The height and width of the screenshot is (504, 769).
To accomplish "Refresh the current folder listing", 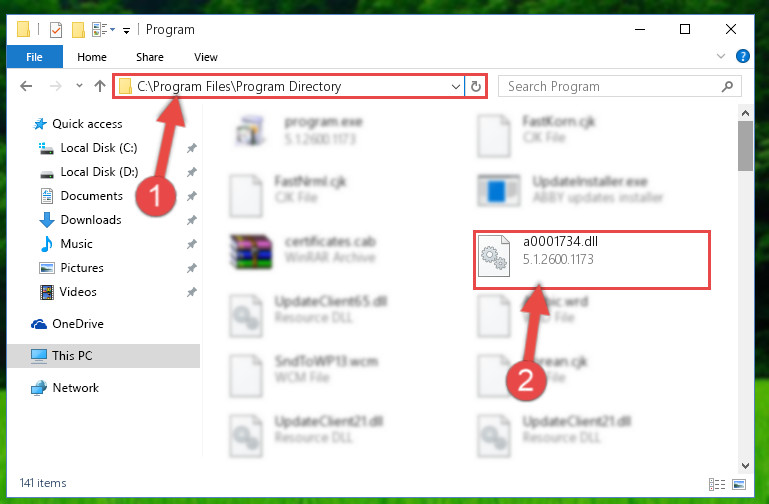I will coord(476,87).
